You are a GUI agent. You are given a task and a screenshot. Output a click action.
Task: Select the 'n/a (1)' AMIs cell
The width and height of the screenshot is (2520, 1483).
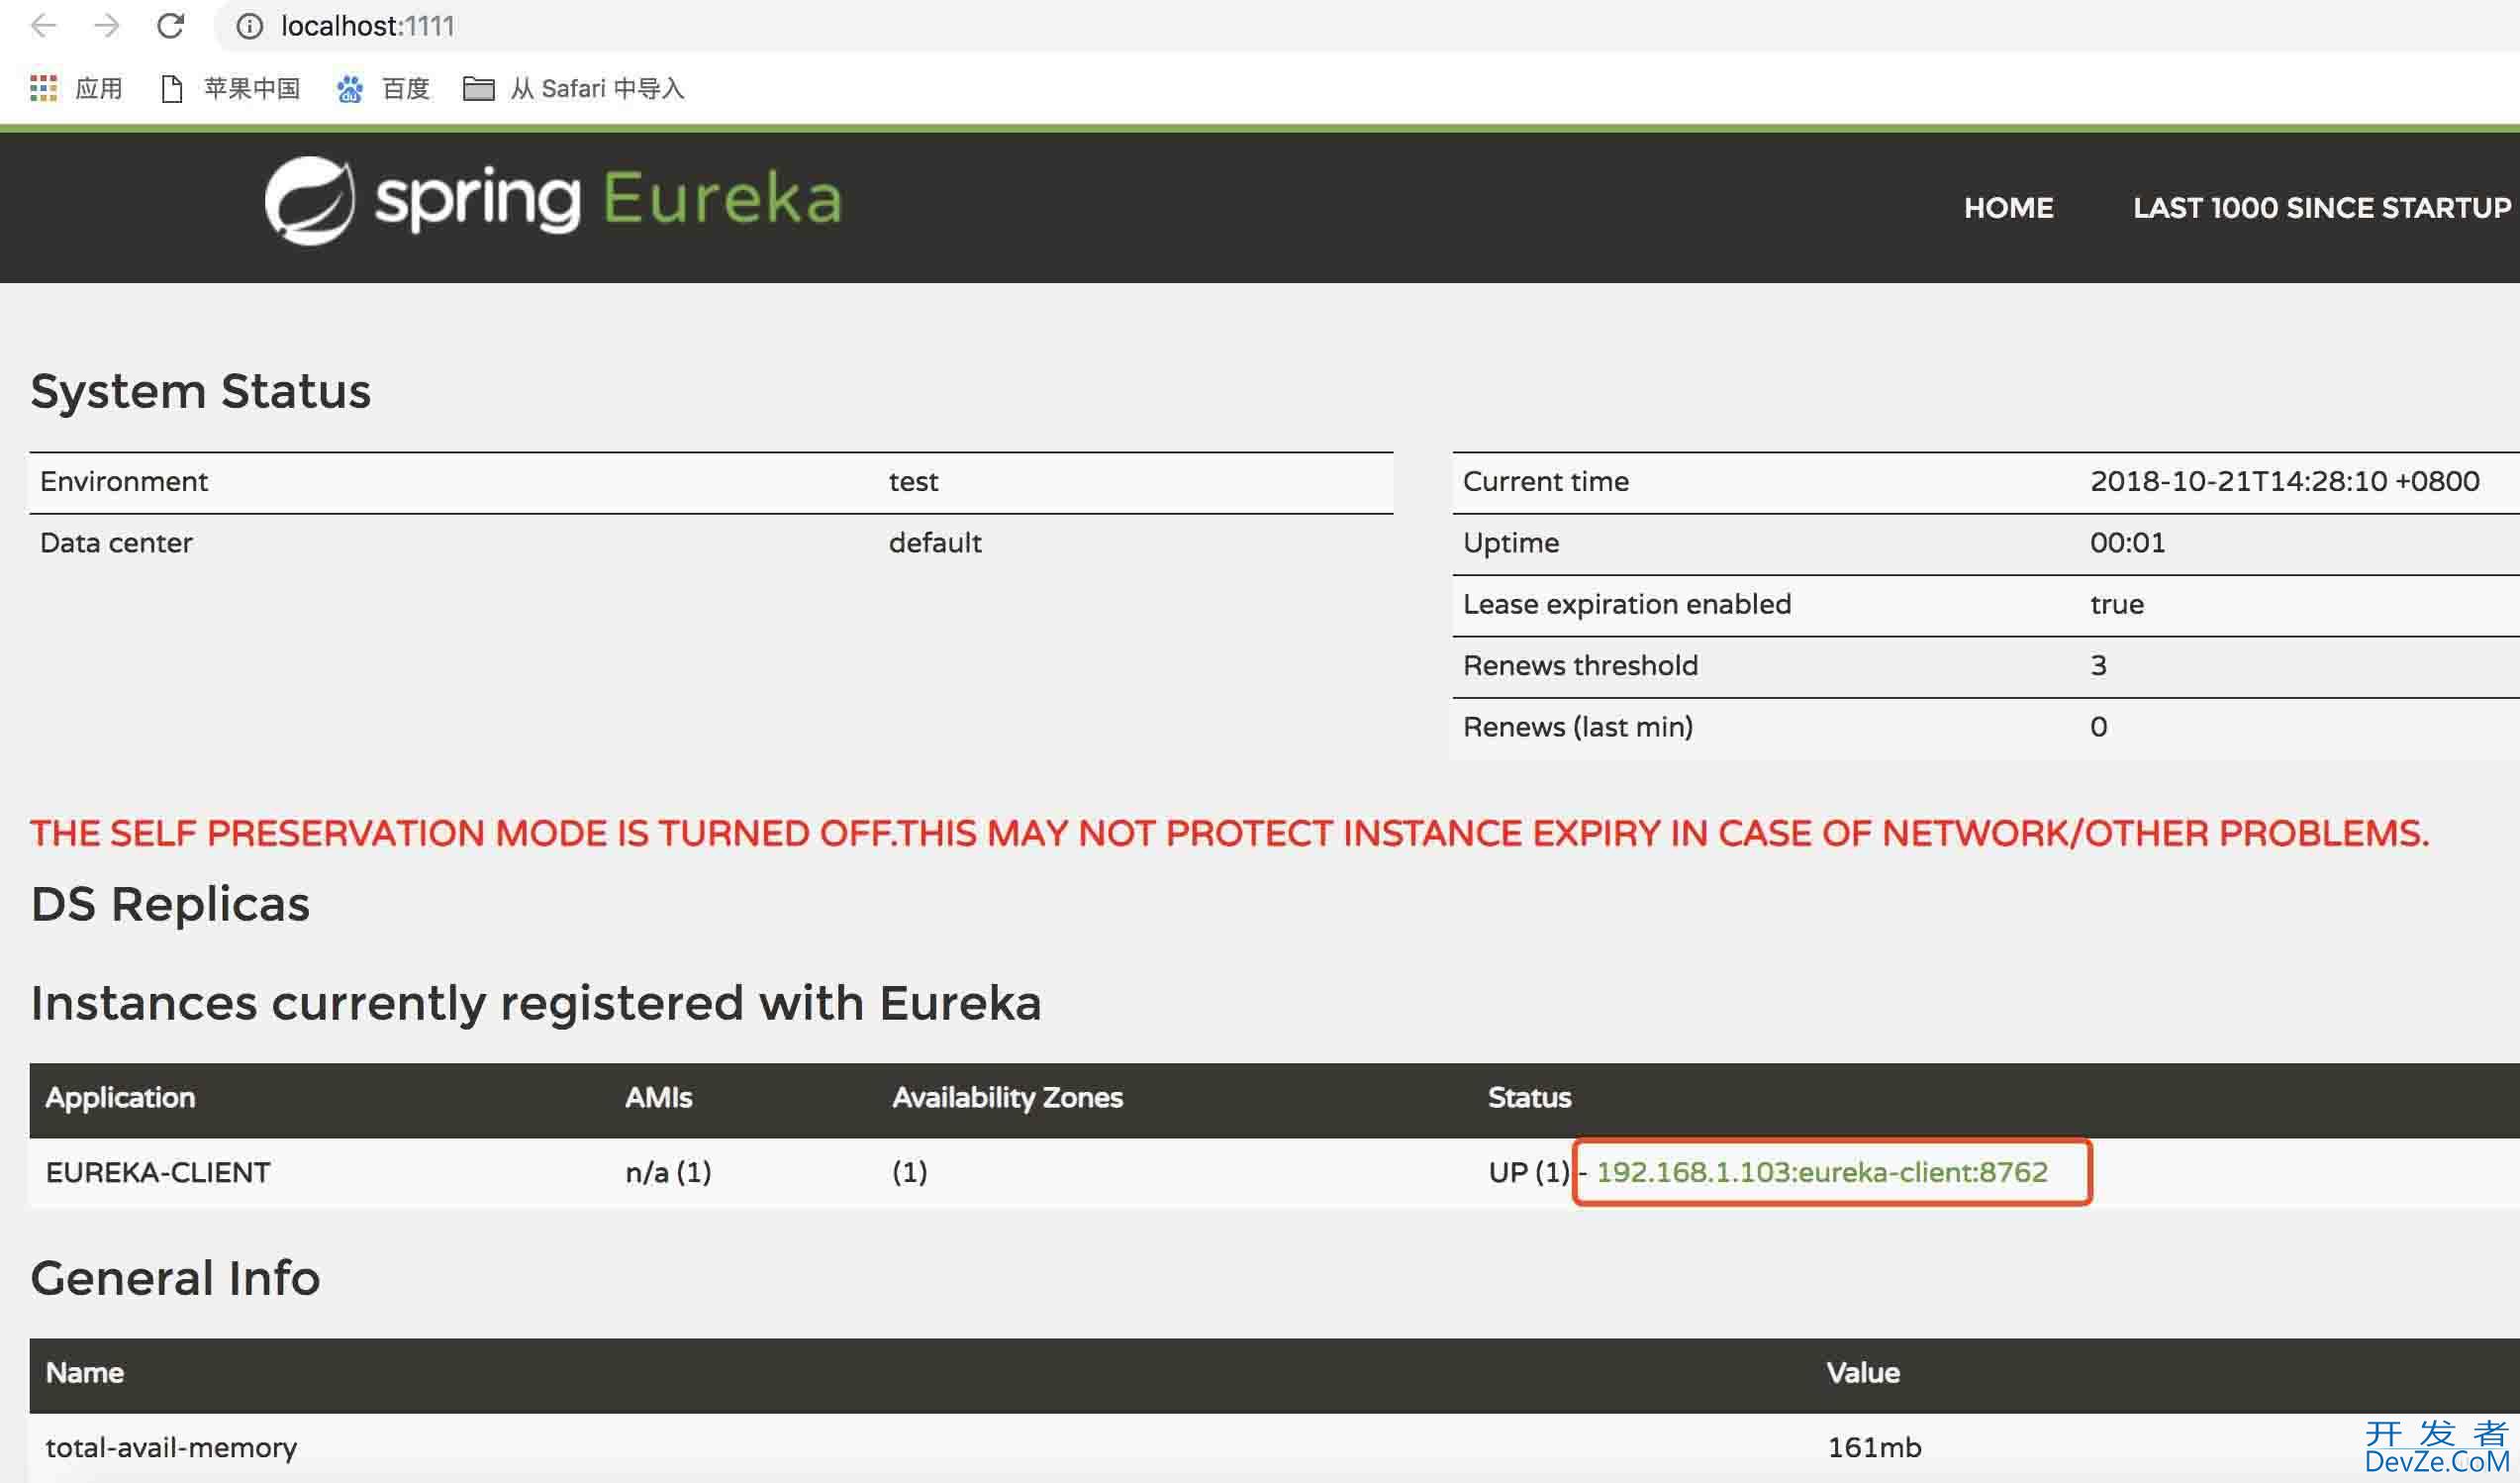[x=668, y=1172]
